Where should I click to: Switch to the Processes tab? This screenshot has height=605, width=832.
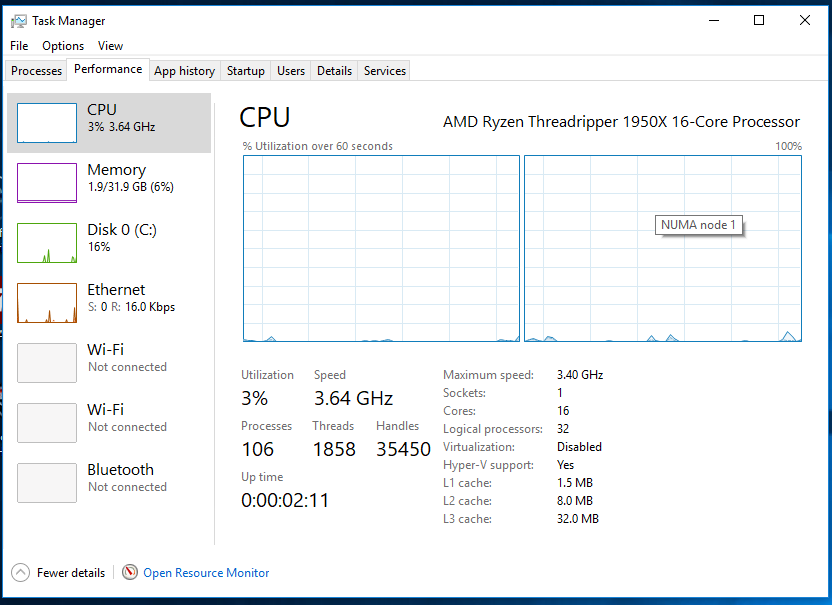(36, 71)
